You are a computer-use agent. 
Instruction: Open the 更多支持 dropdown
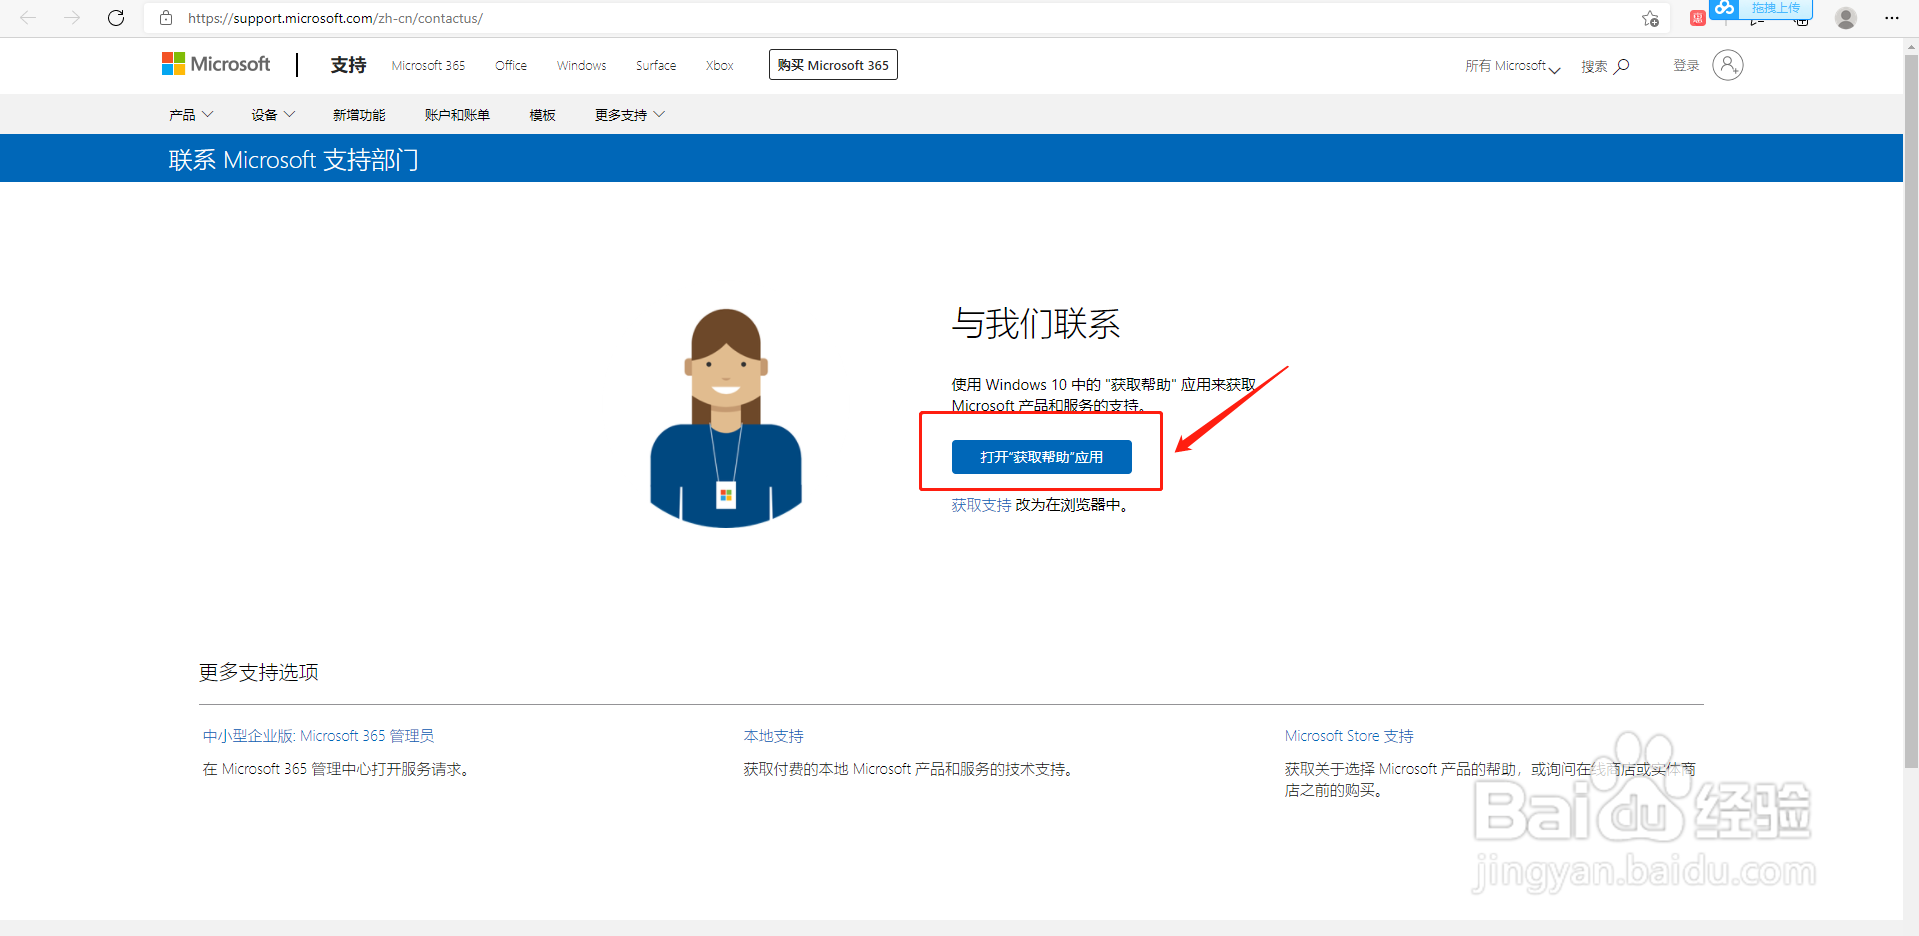[x=628, y=114]
